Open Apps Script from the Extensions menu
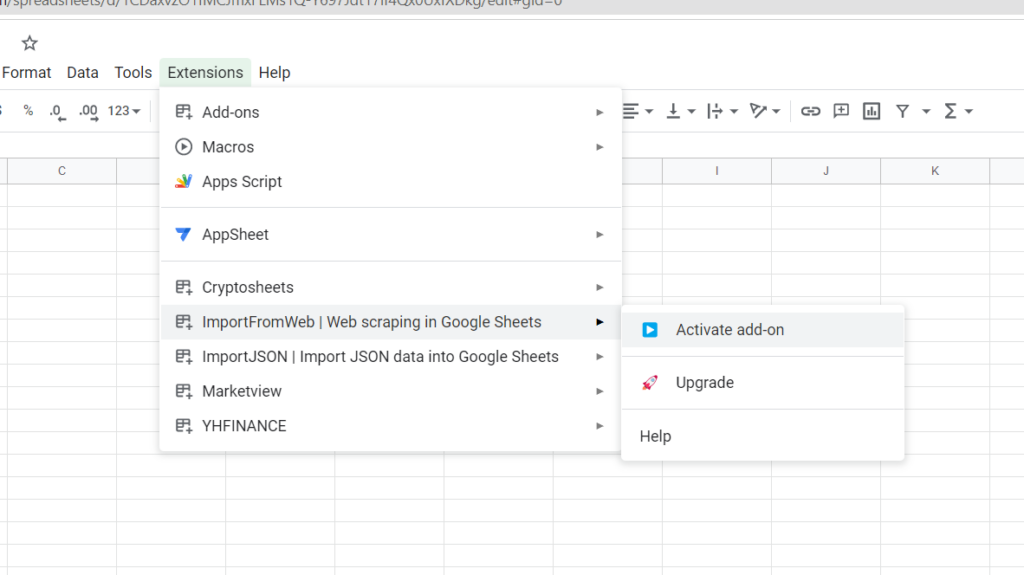1024x575 pixels. coord(242,182)
